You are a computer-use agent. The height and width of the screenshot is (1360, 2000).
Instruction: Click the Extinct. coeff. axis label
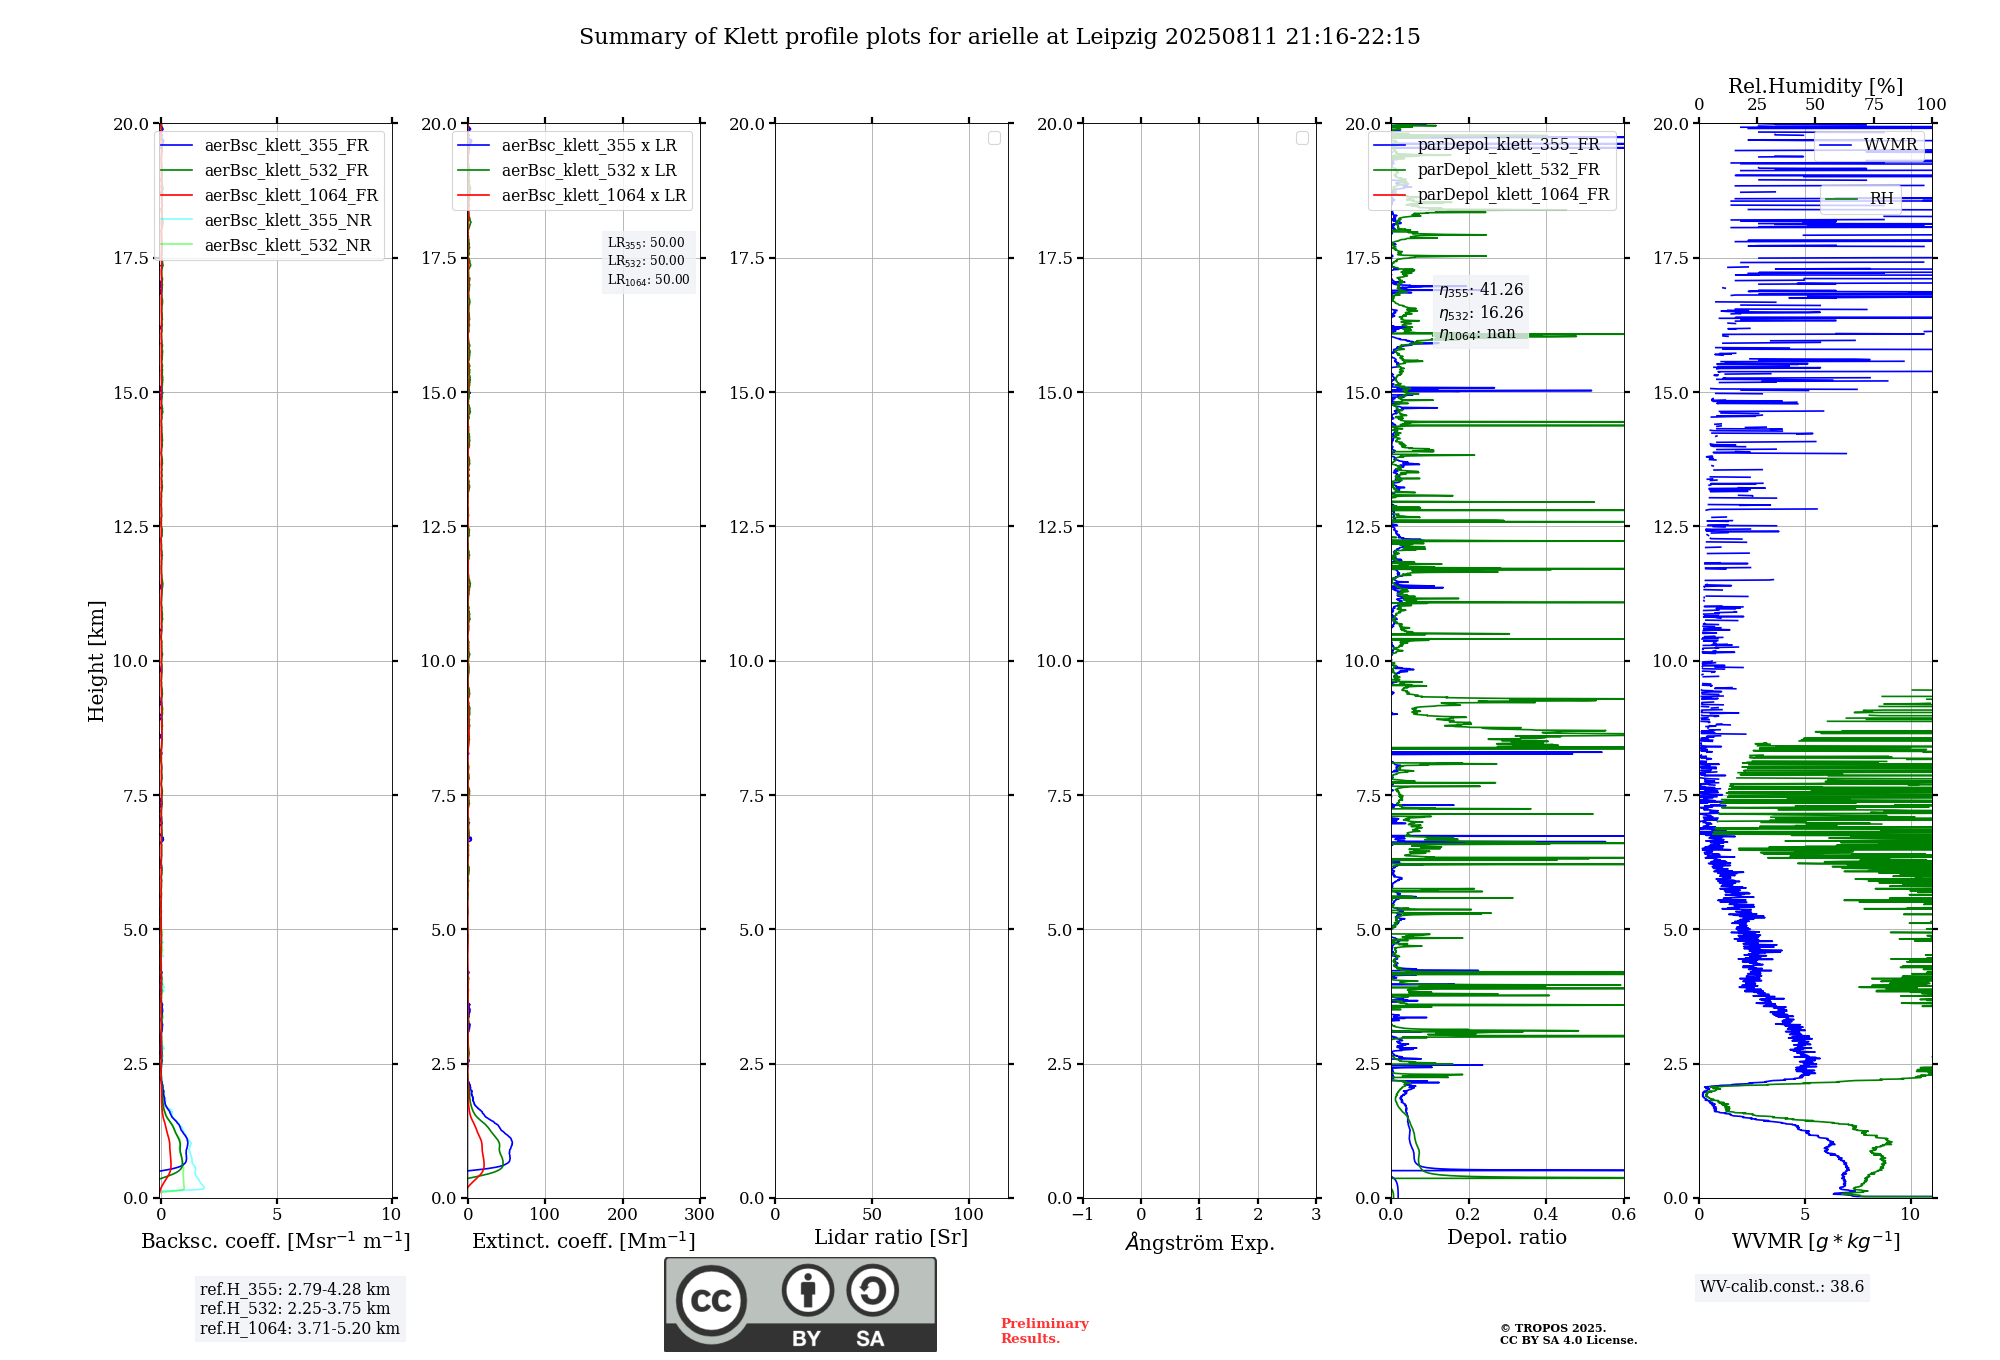point(584,1240)
